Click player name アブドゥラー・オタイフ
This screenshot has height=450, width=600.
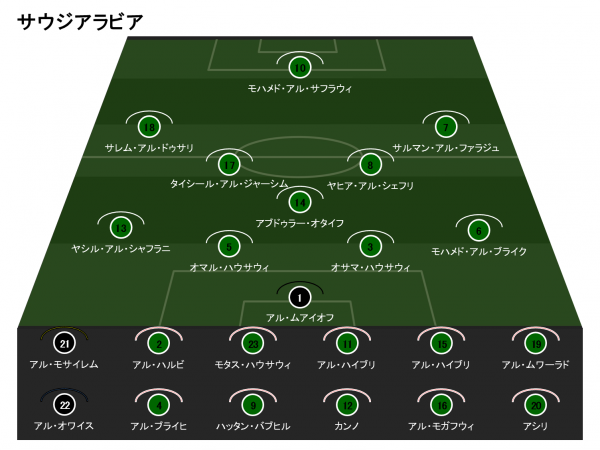(300, 223)
